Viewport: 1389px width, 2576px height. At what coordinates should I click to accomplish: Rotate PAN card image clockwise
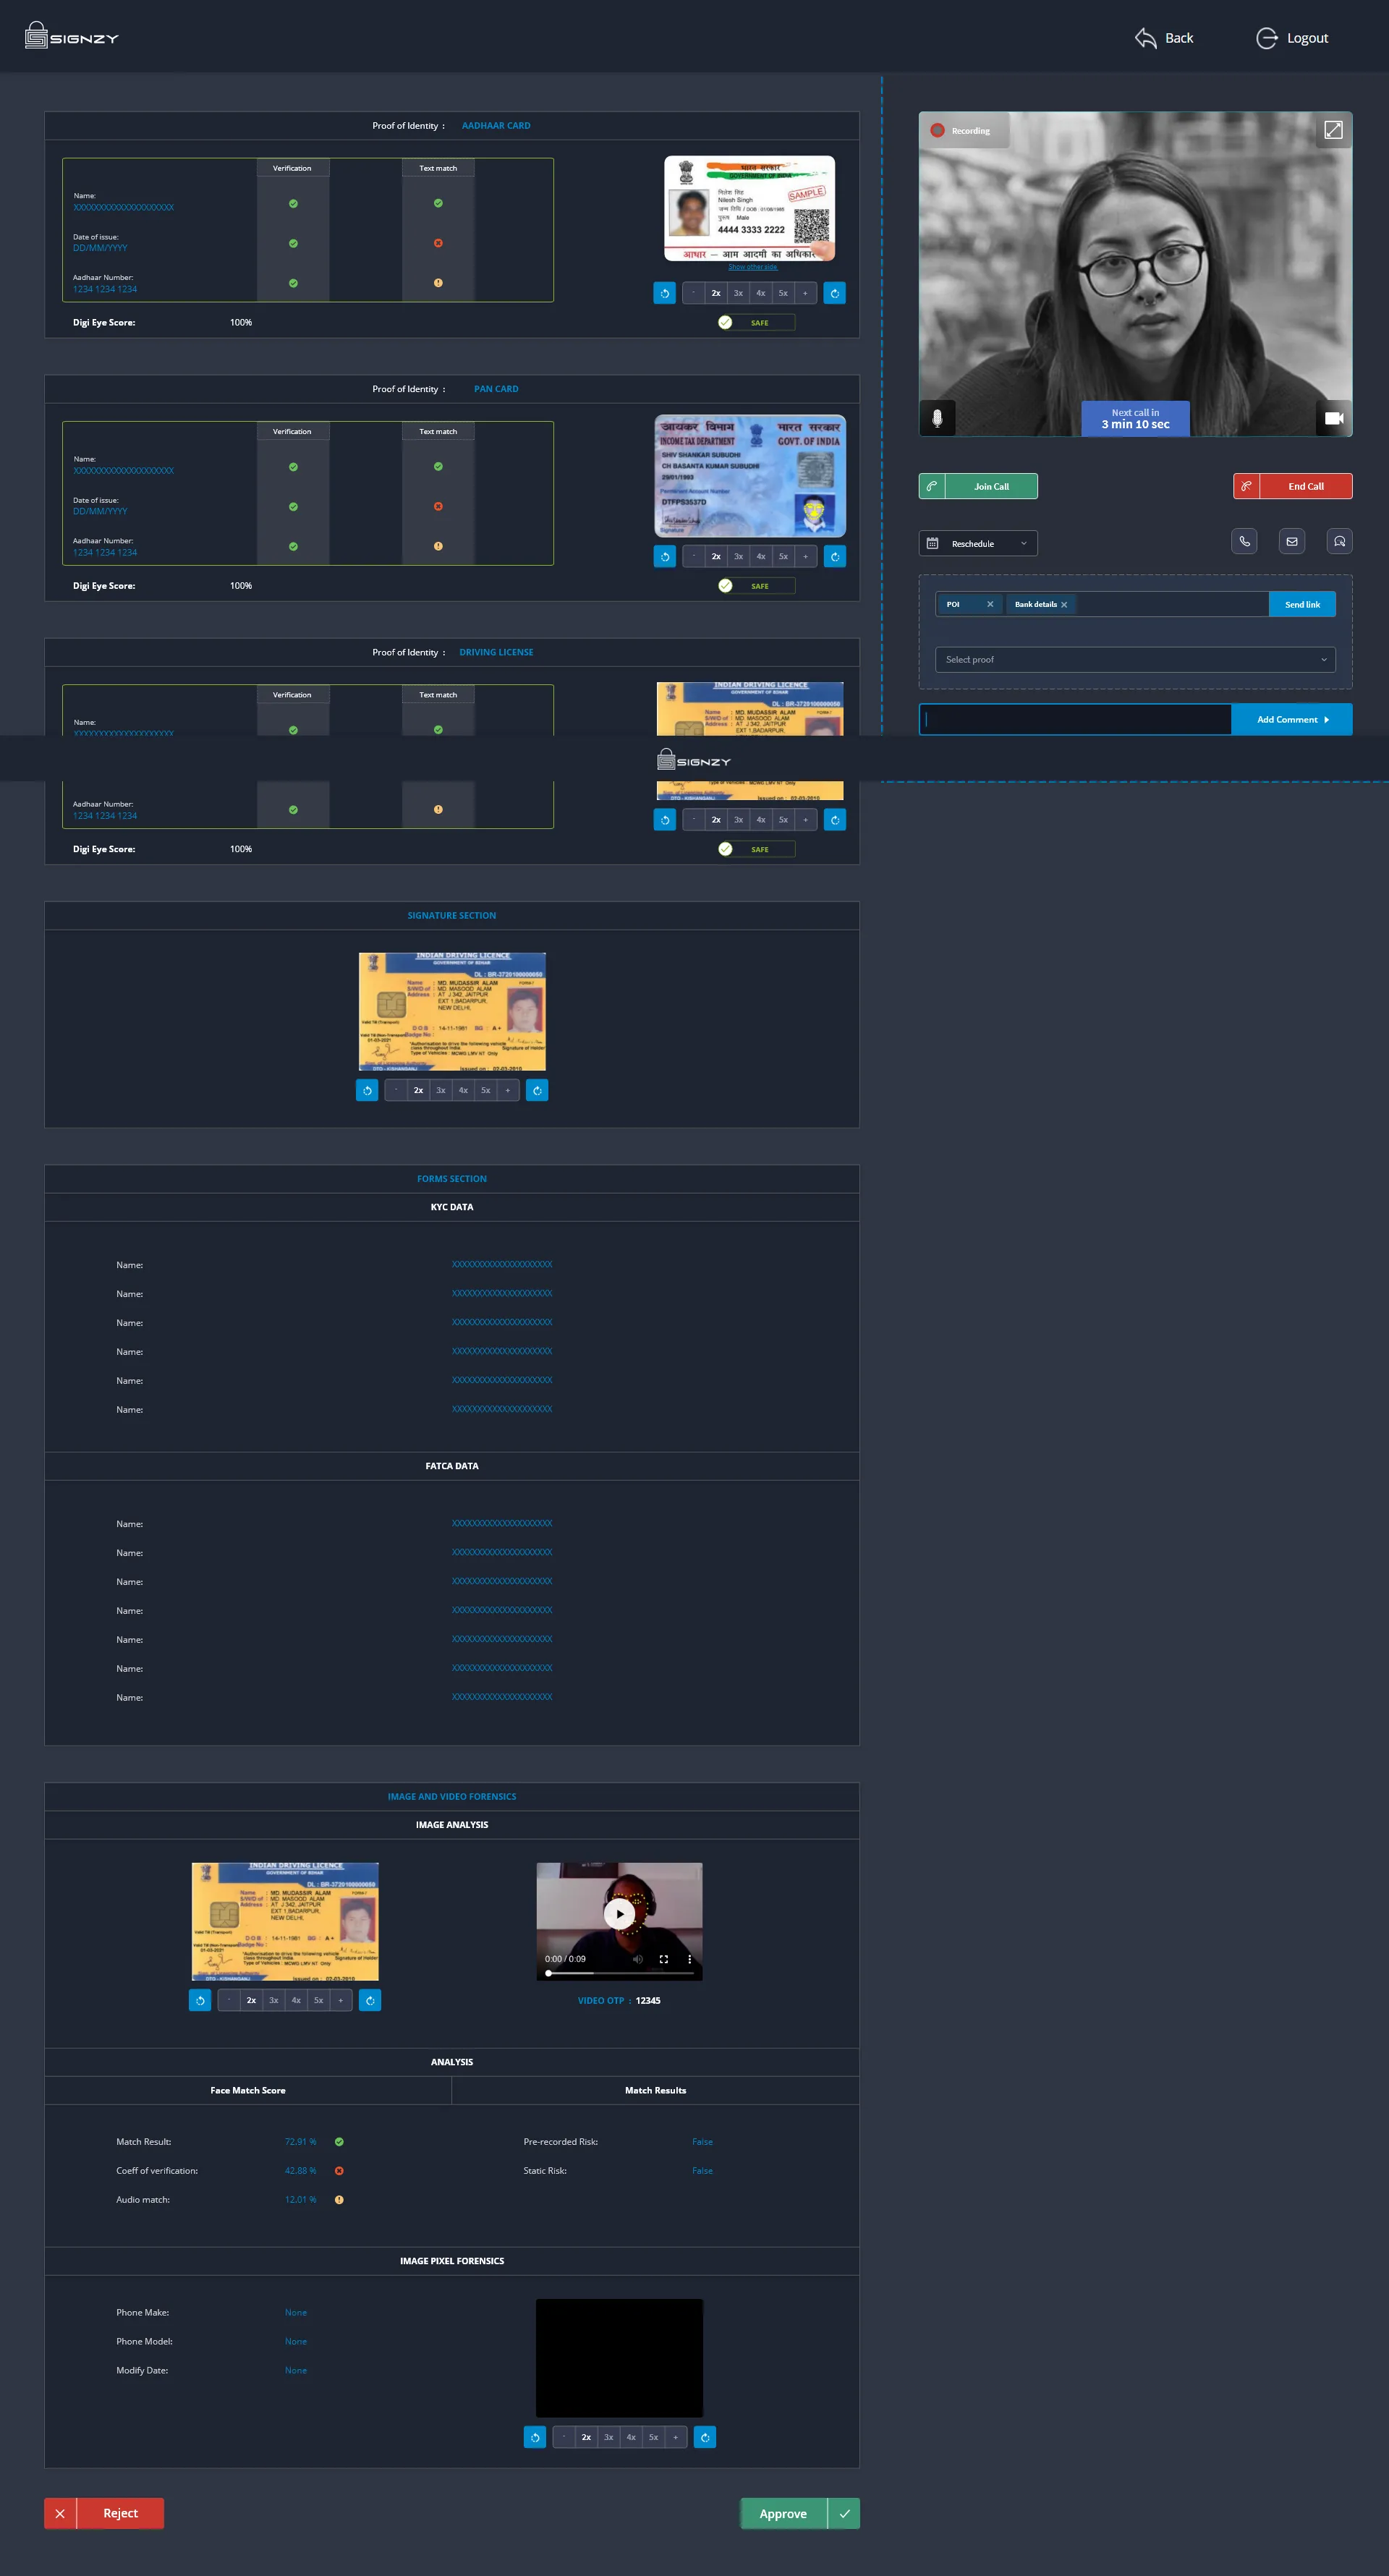click(835, 556)
